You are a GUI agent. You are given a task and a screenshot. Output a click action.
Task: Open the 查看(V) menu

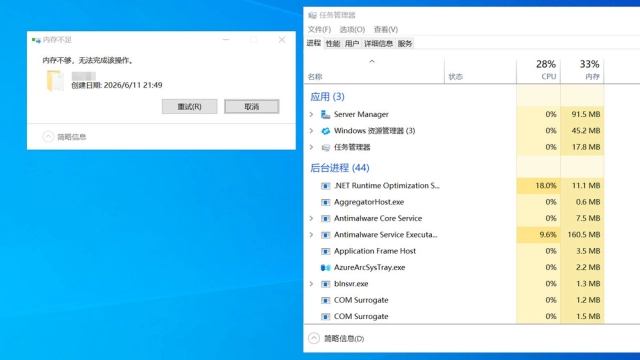pyautogui.click(x=386, y=29)
